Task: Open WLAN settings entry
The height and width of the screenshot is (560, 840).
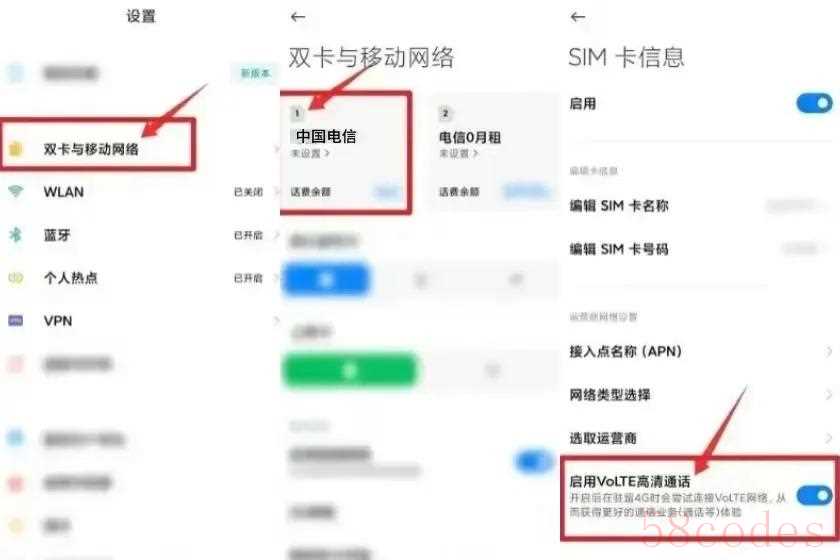Action: [140, 191]
